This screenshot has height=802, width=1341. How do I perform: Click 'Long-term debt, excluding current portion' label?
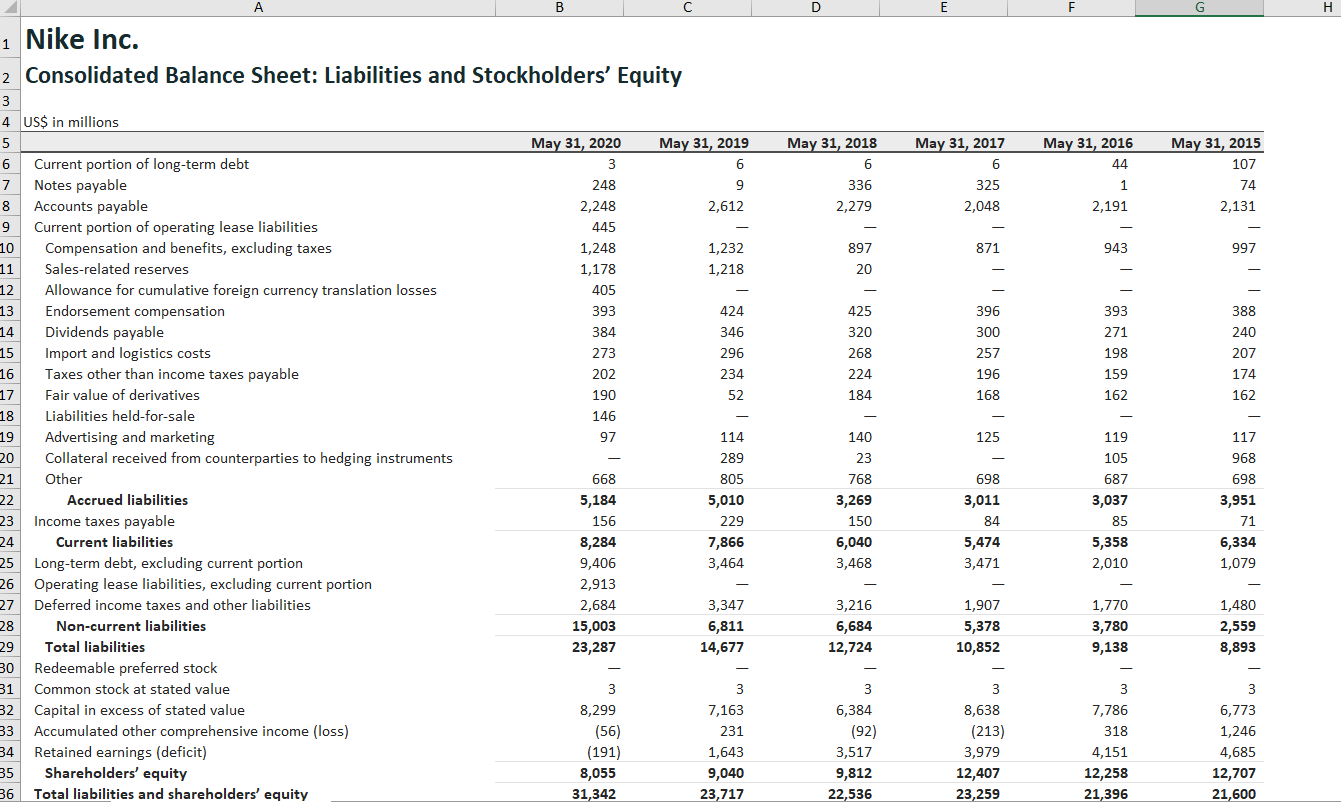pos(168,563)
